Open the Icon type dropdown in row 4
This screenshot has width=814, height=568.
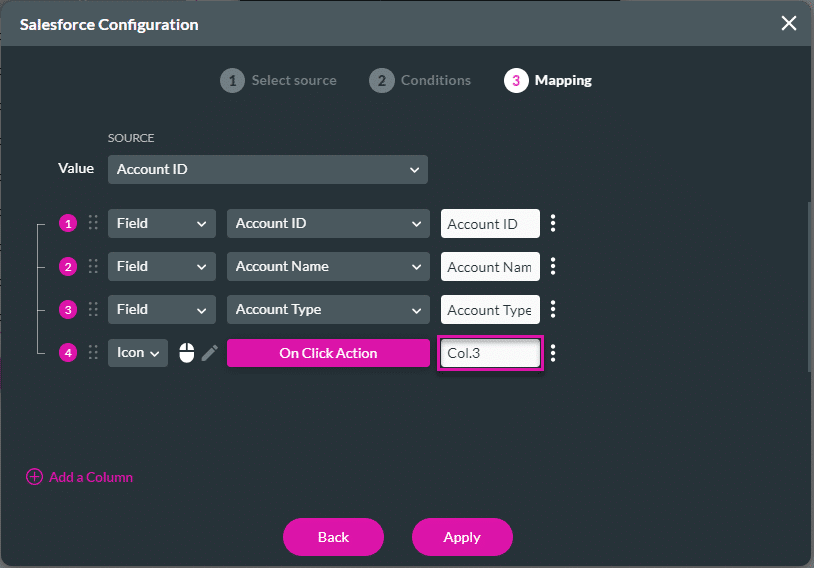point(138,353)
